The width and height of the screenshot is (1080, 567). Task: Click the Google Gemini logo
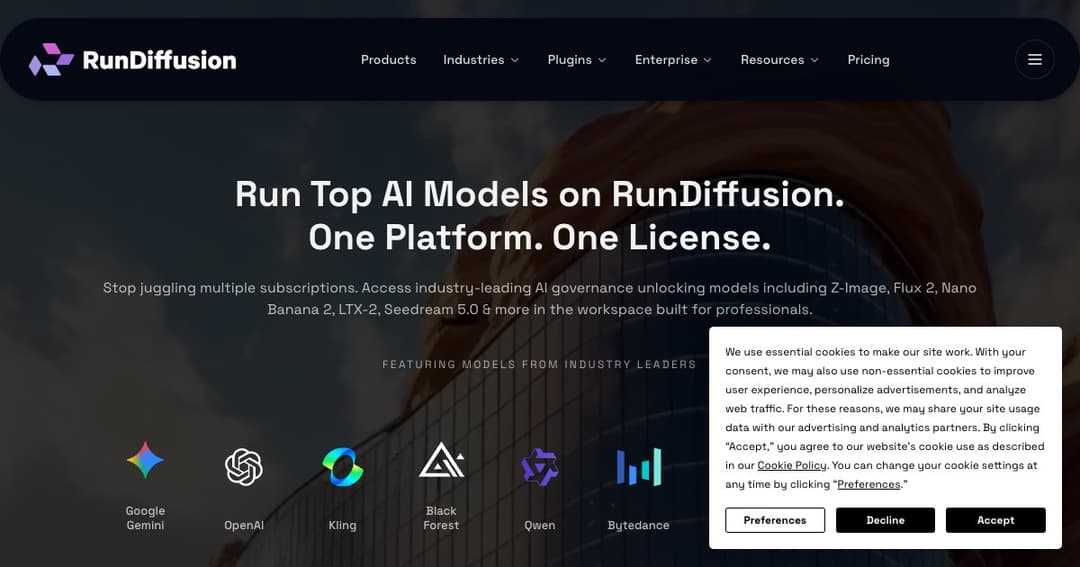point(145,460)
